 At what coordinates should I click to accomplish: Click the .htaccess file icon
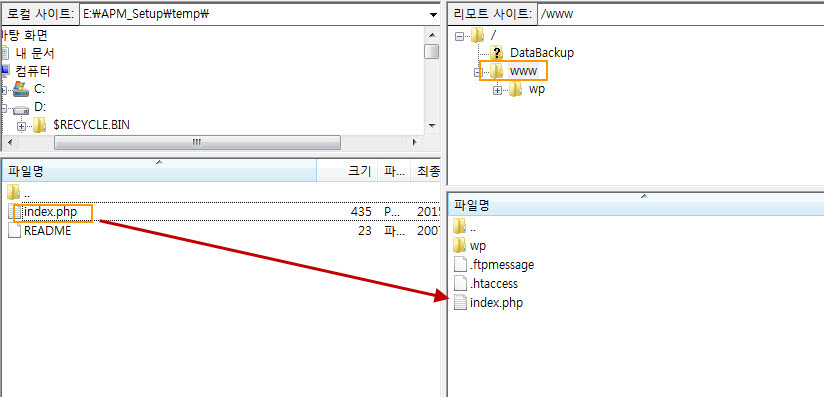(x=460, y=284)
